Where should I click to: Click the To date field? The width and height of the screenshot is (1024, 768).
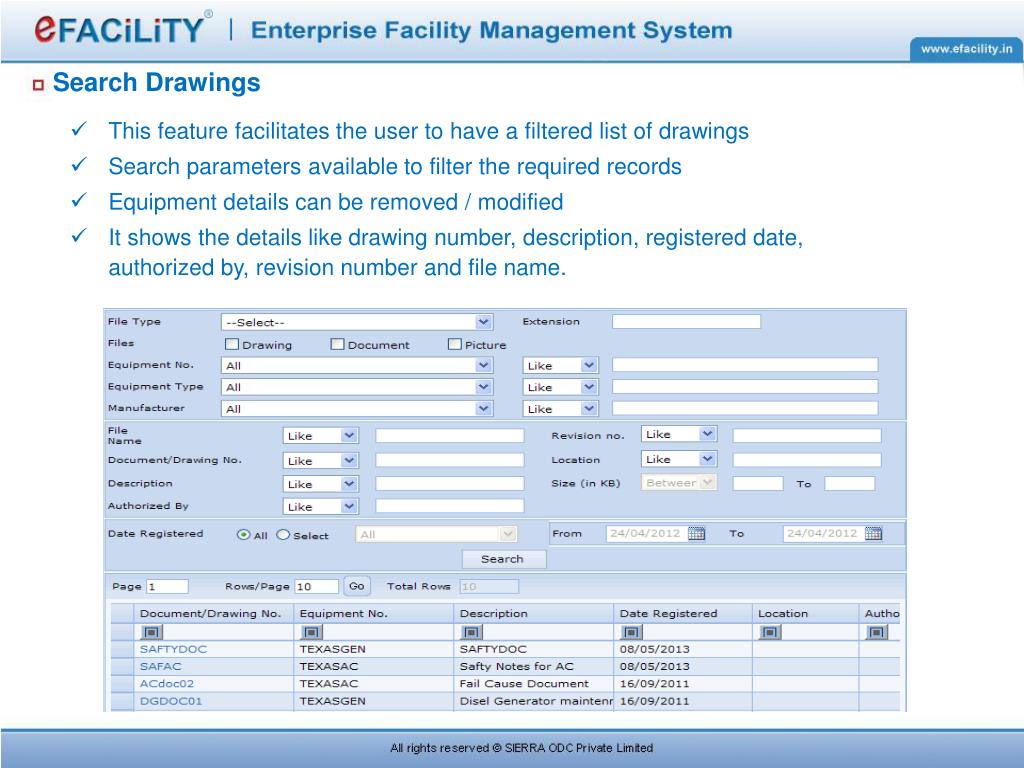click(x=824, y=534)
